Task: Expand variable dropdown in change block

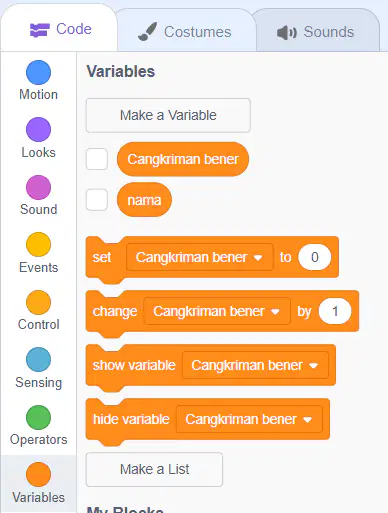Action: click(x=217, y=311)
